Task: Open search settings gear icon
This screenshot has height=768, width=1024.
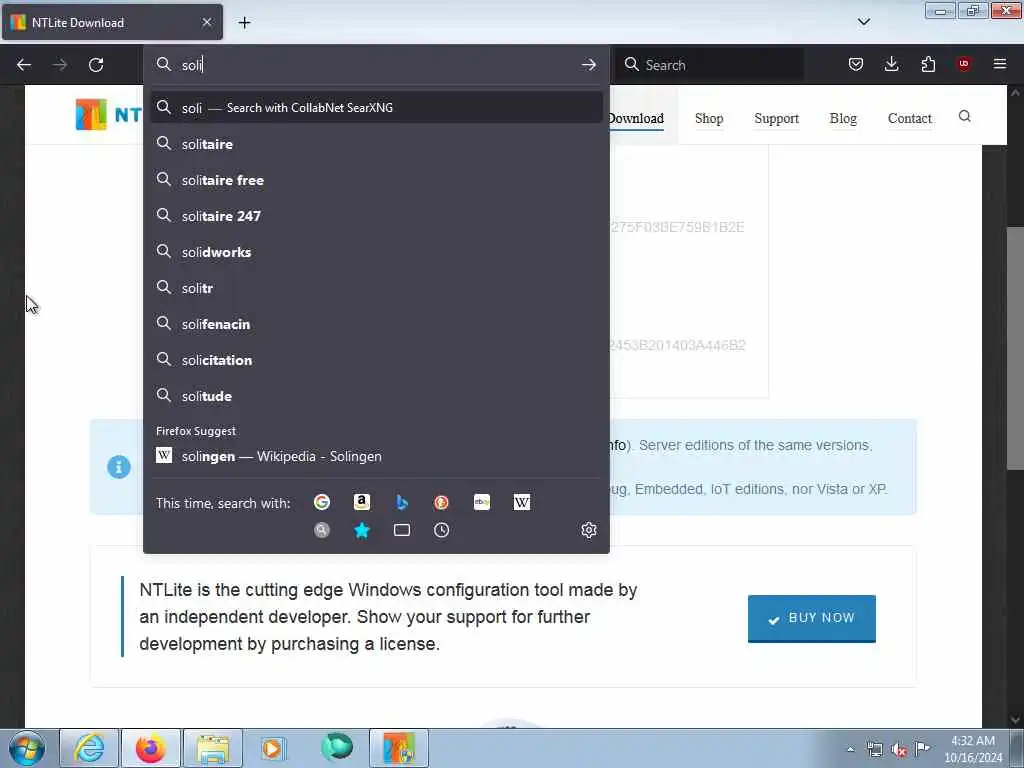Action: (x=589, y=530)
